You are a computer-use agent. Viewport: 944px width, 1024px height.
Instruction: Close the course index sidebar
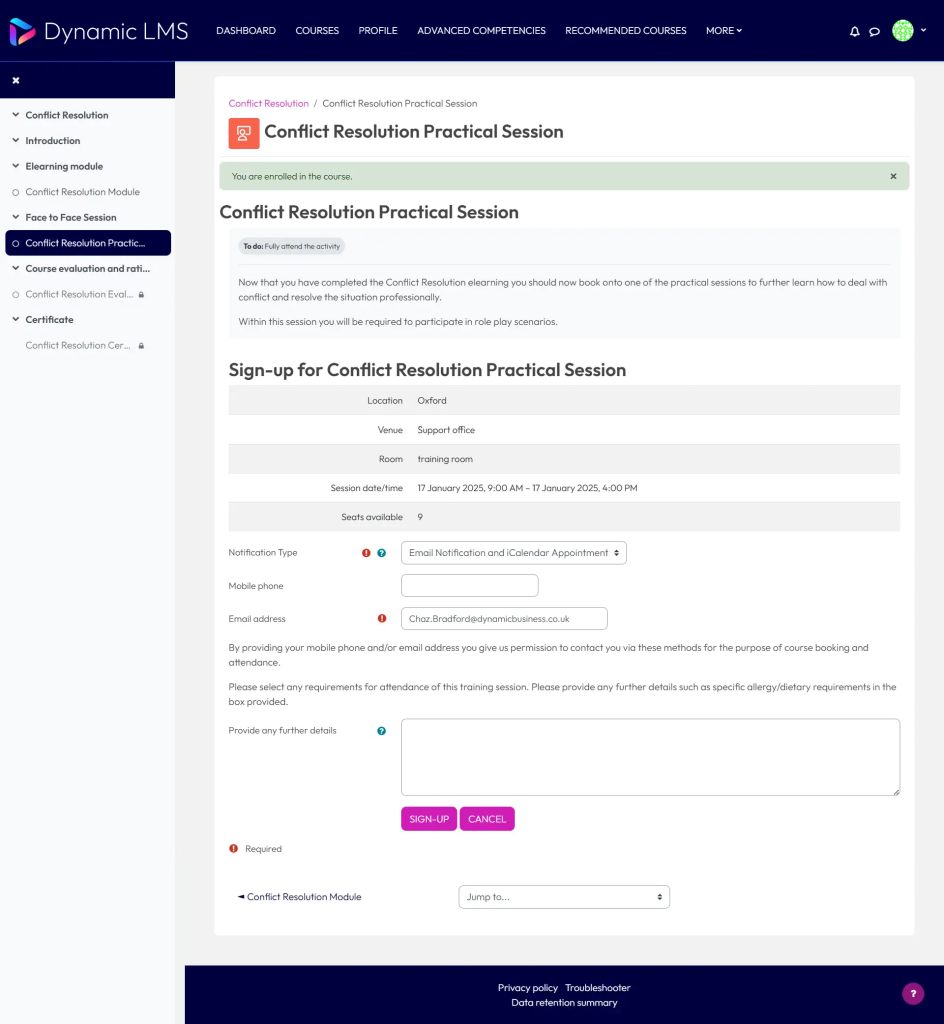[16, 80]
